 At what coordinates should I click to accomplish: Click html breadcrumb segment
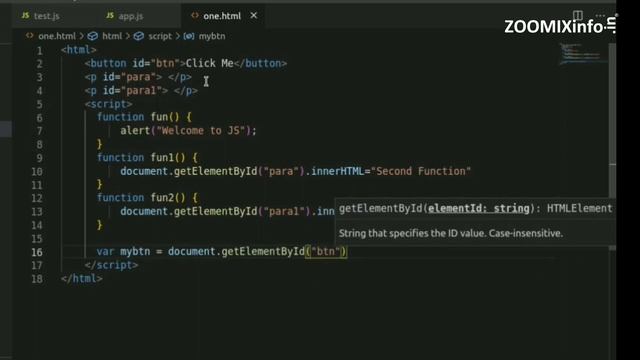coord(112,36)
